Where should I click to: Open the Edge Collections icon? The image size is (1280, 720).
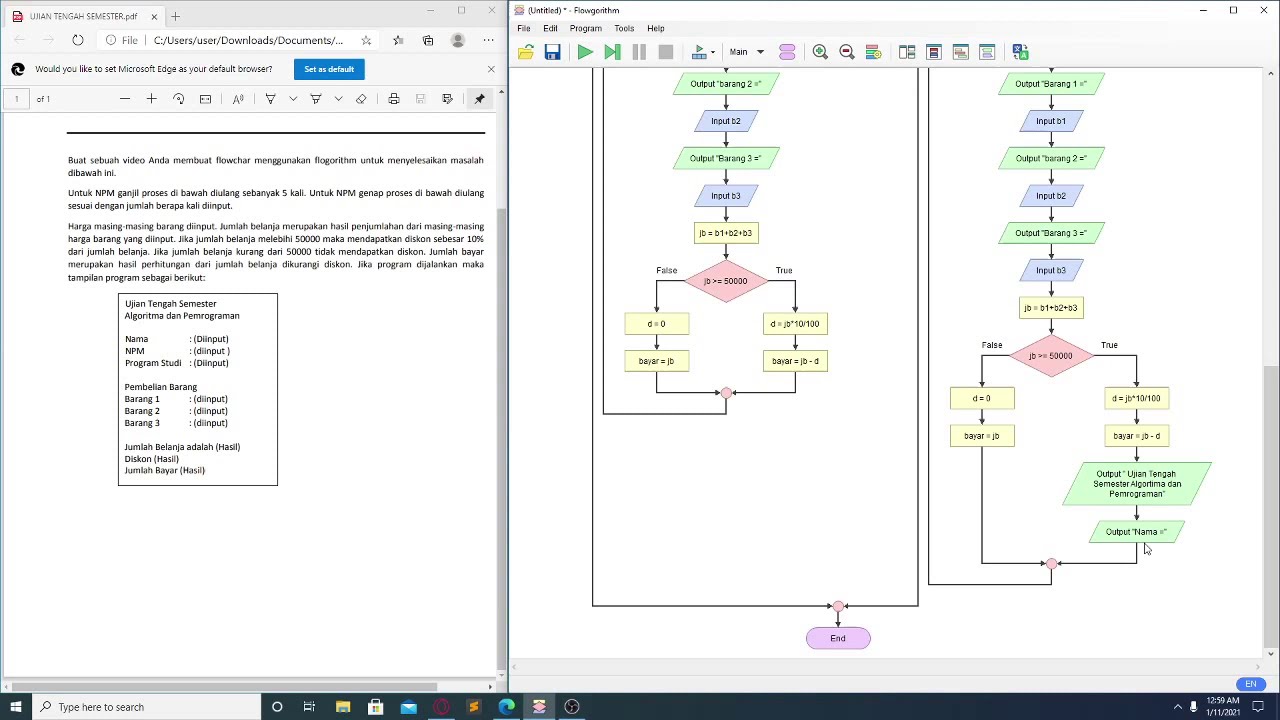click(428, 40)
